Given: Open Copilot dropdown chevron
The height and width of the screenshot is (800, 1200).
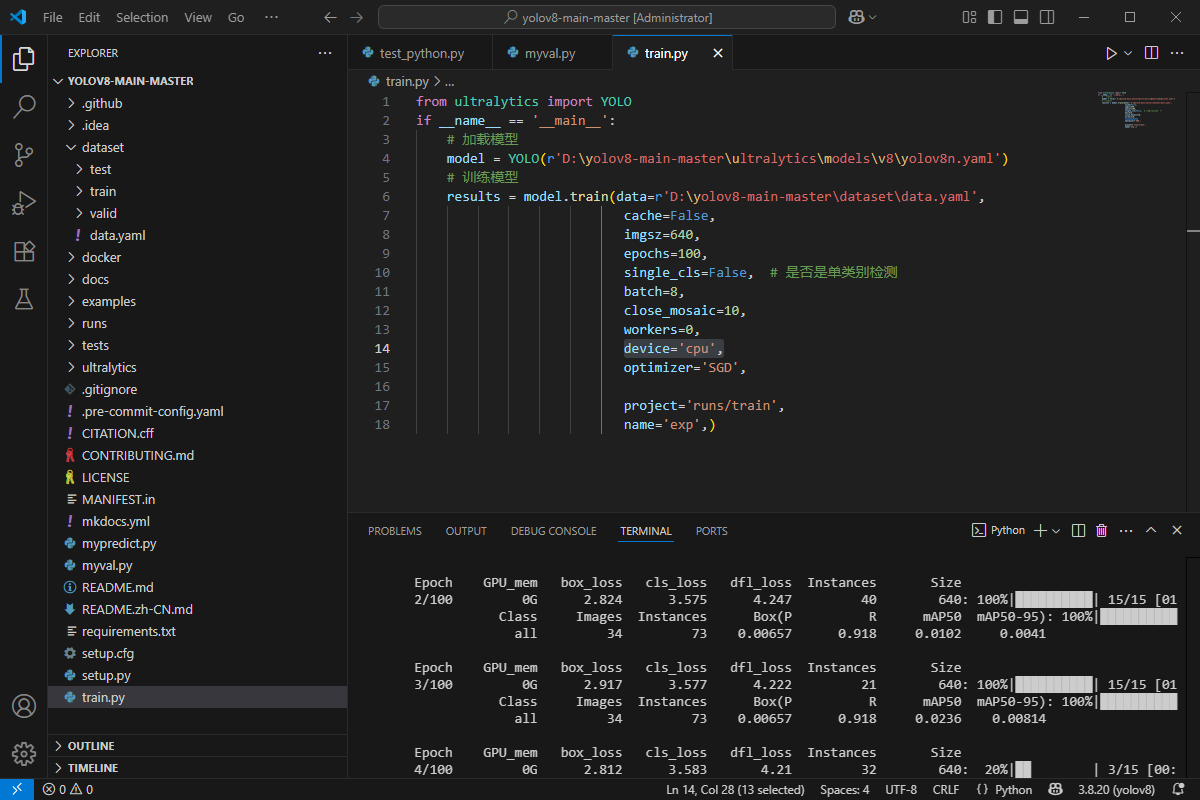Looking at the screenshot, I should tap(873, 17).
